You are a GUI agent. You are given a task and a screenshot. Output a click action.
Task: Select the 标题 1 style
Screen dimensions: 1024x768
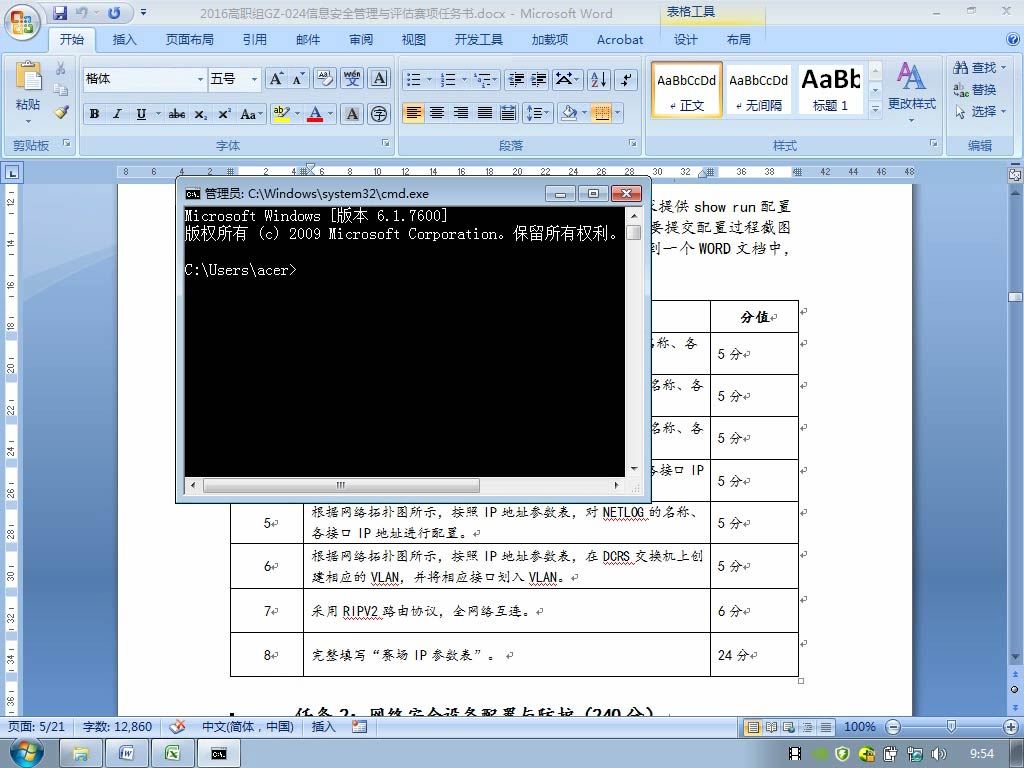[830, 89]
